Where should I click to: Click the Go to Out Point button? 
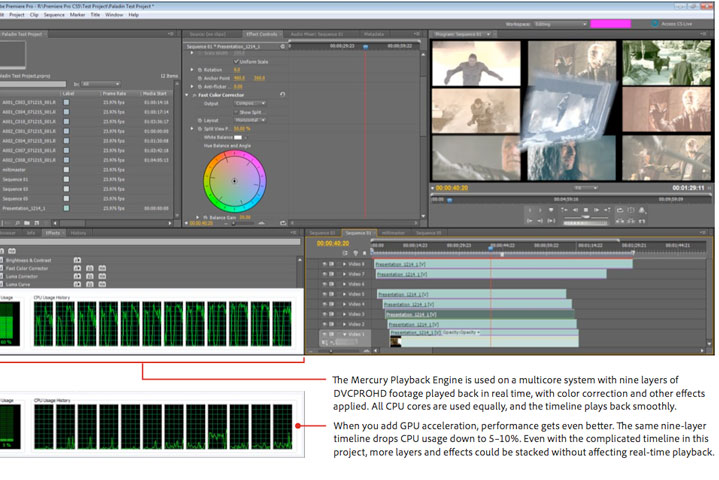tap(540, 221)
